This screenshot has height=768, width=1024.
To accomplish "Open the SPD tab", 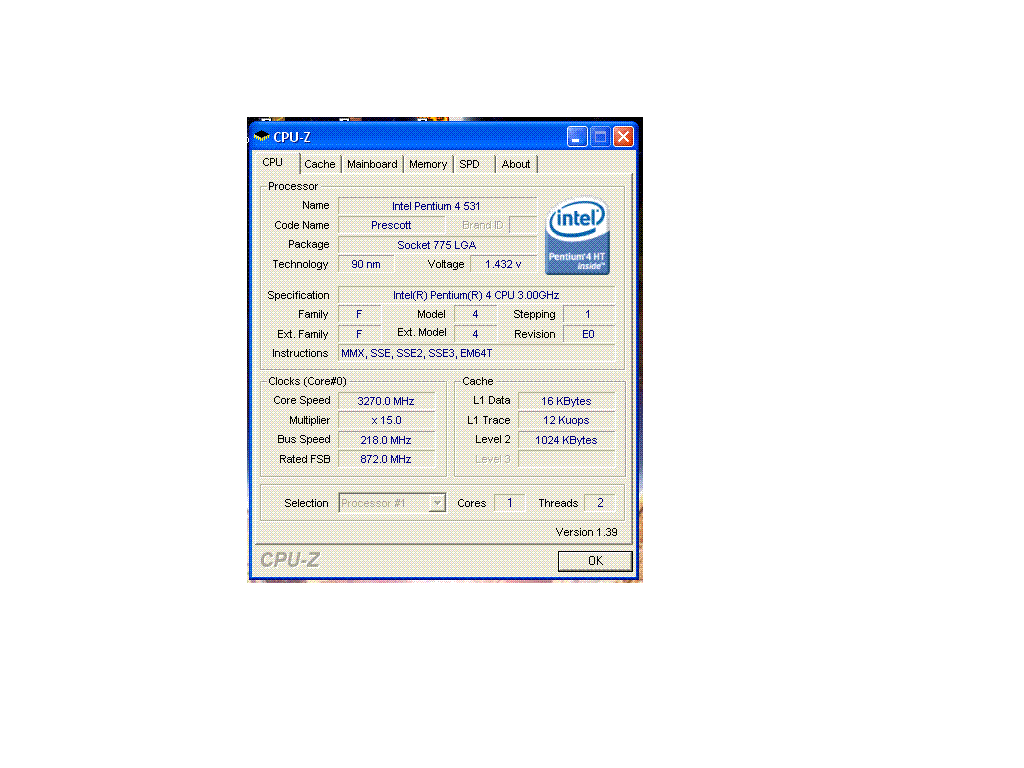I will point(470,164).
